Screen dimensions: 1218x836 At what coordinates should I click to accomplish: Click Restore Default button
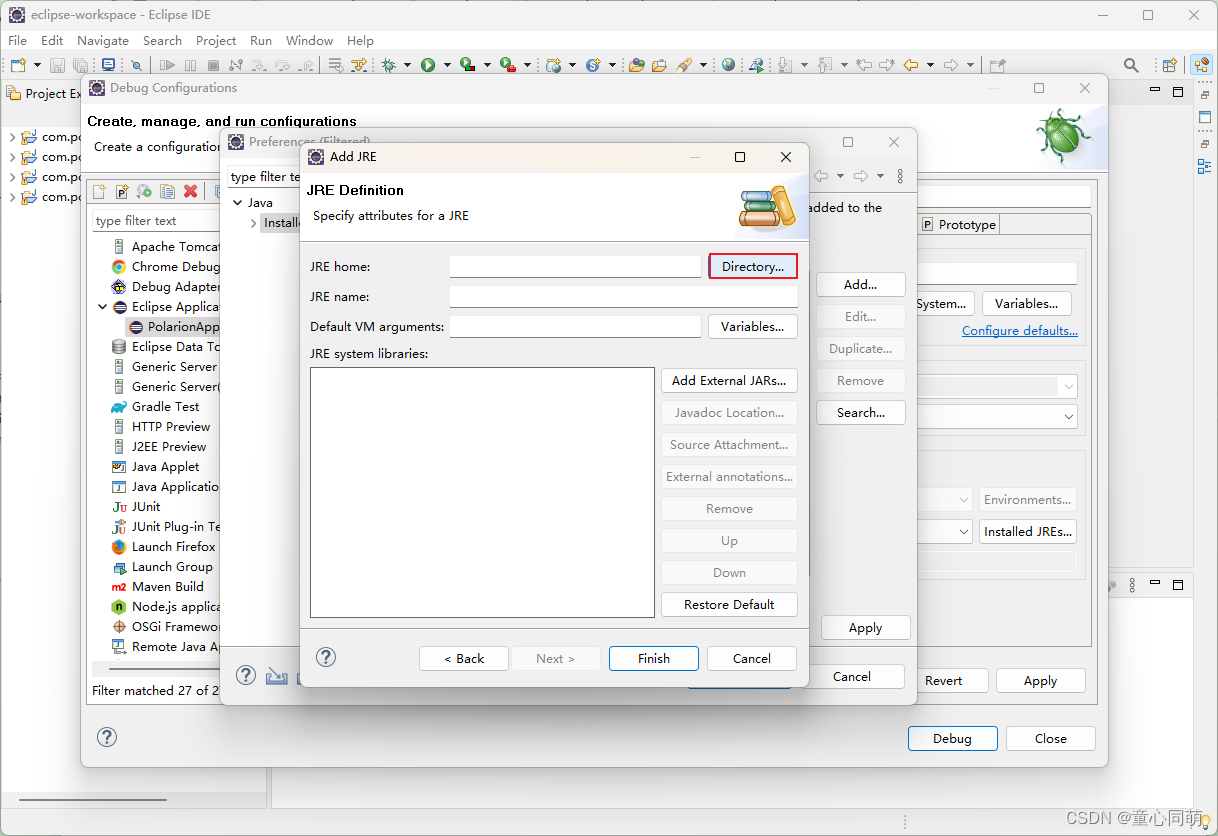coord(729,604)
